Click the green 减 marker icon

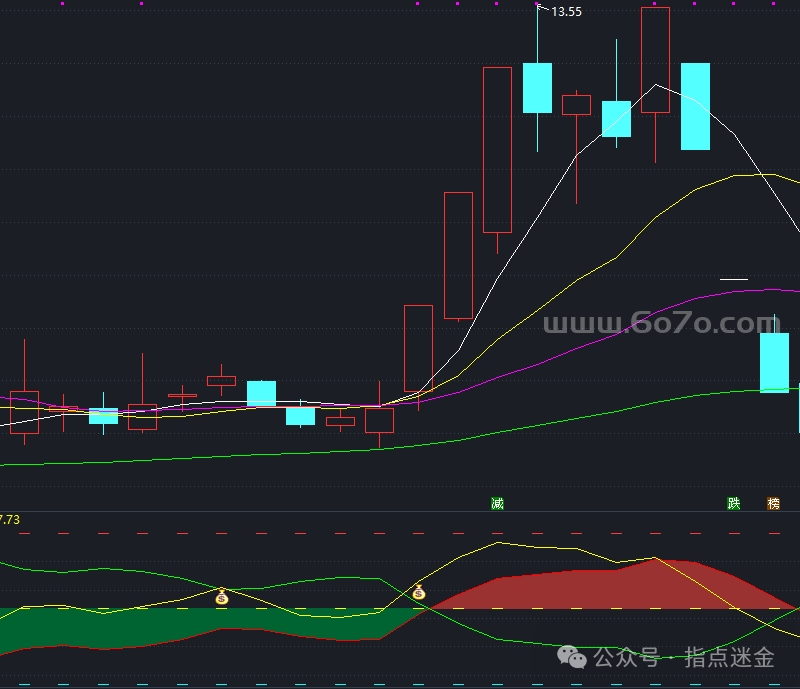[x=497, y=503]
